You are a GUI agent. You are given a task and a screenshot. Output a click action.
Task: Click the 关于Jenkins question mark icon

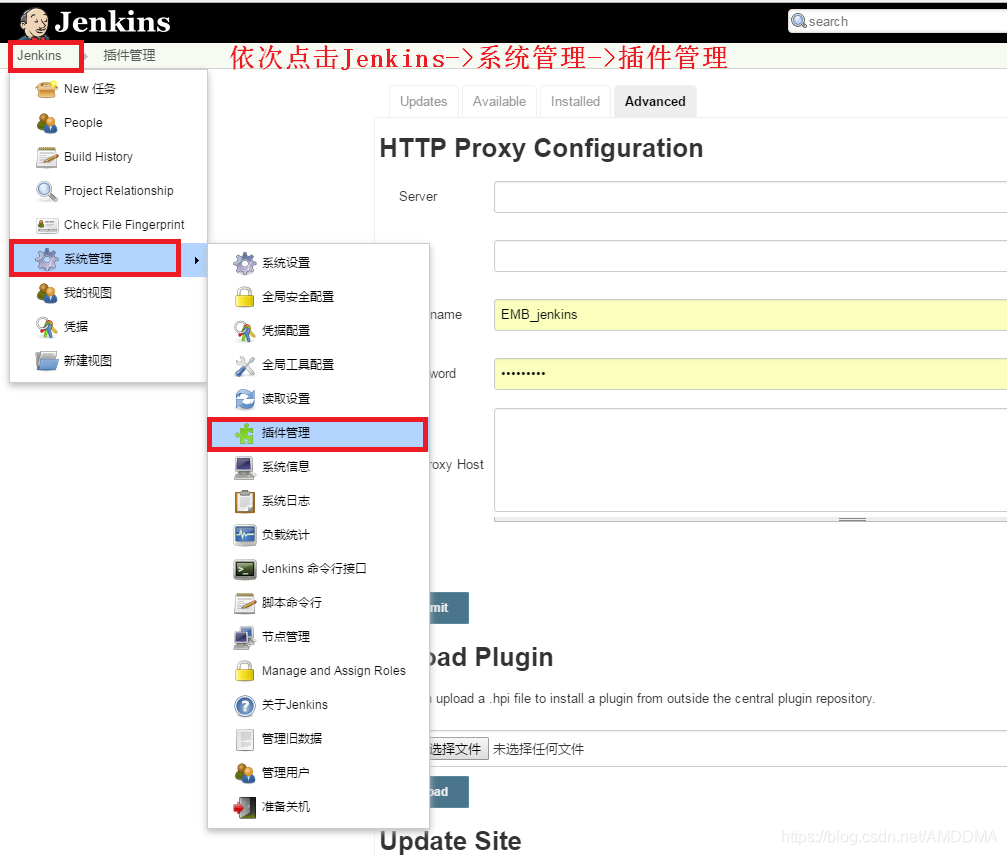click(x=245, y=705)
